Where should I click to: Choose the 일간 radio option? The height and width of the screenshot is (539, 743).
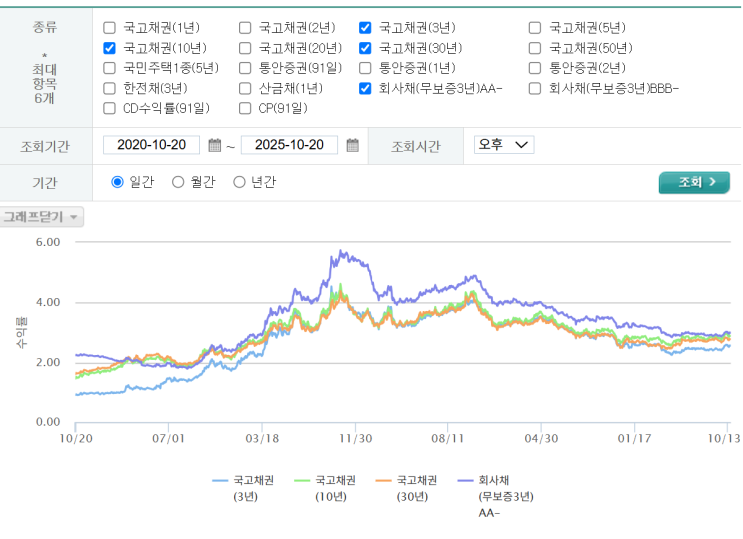[x=117, y=182]
